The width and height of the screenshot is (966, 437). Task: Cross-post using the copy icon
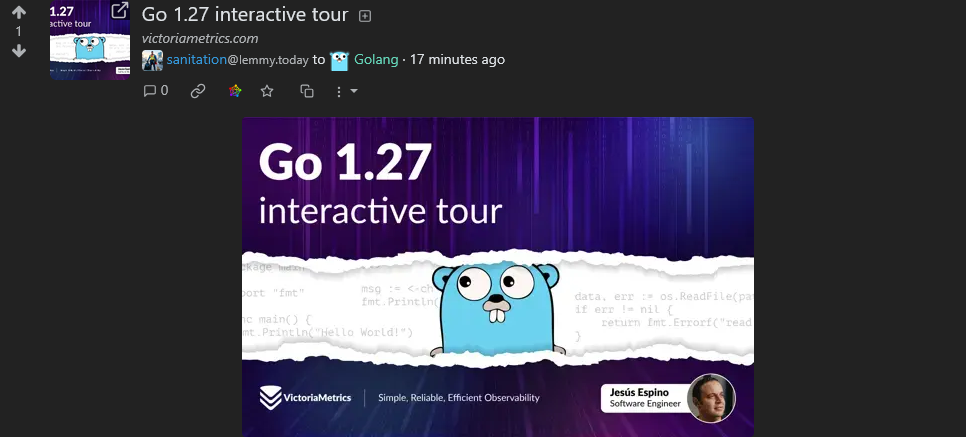307,91
